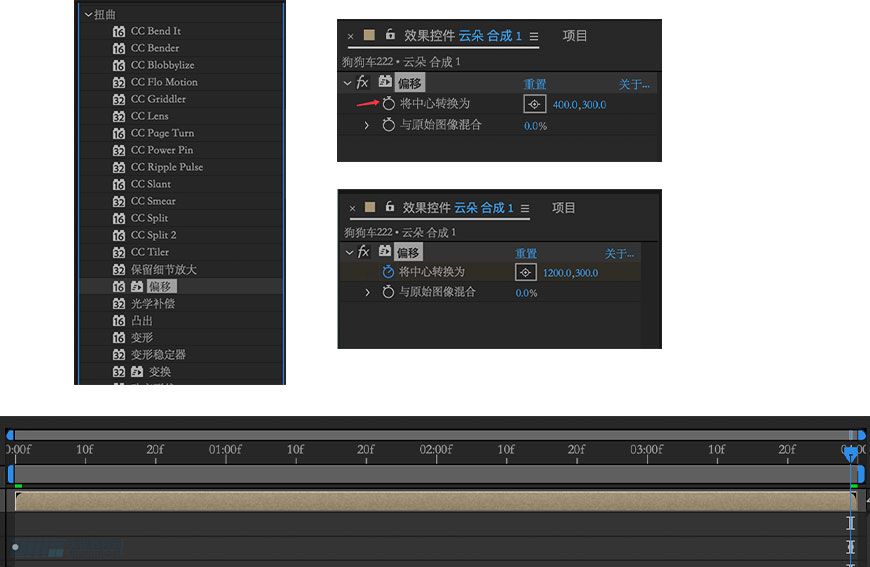Click the timeline ruler at 03:00f

tap(646, 450)
